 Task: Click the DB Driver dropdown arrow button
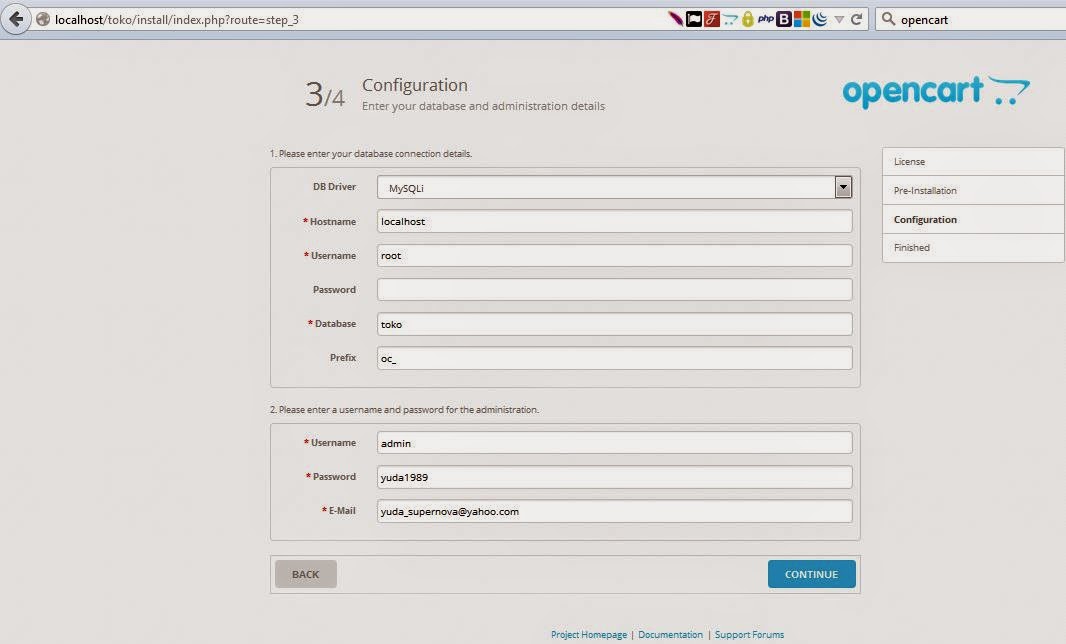click(843, 187)
